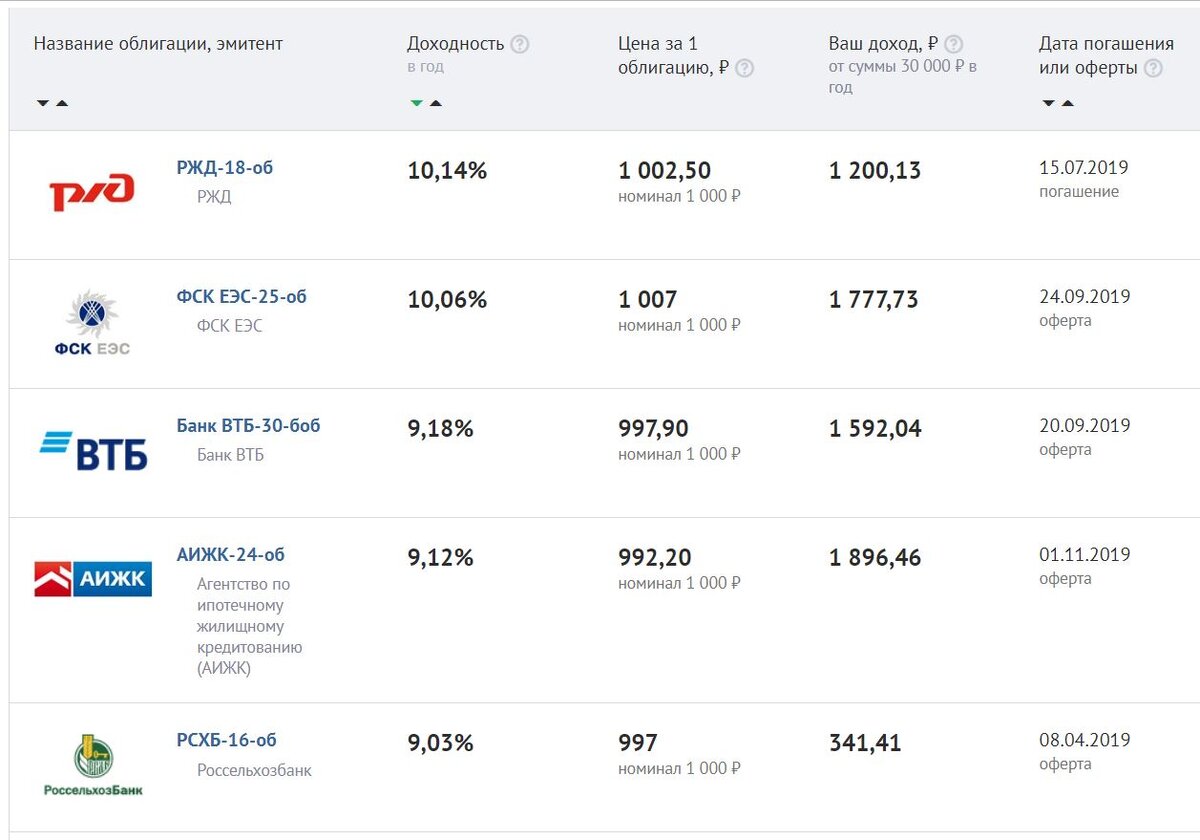This screenshot has height=840, width=1200.
Task: Click the ВТБ bank logo
Action: click(94, 451)
